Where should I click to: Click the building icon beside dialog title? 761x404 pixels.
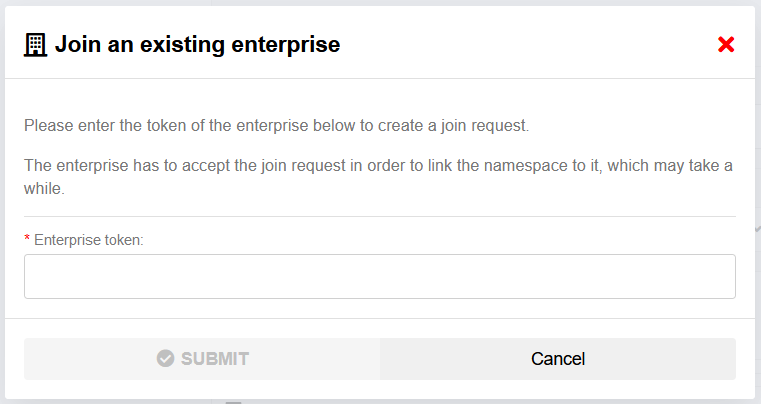click(x=36, y=44)
